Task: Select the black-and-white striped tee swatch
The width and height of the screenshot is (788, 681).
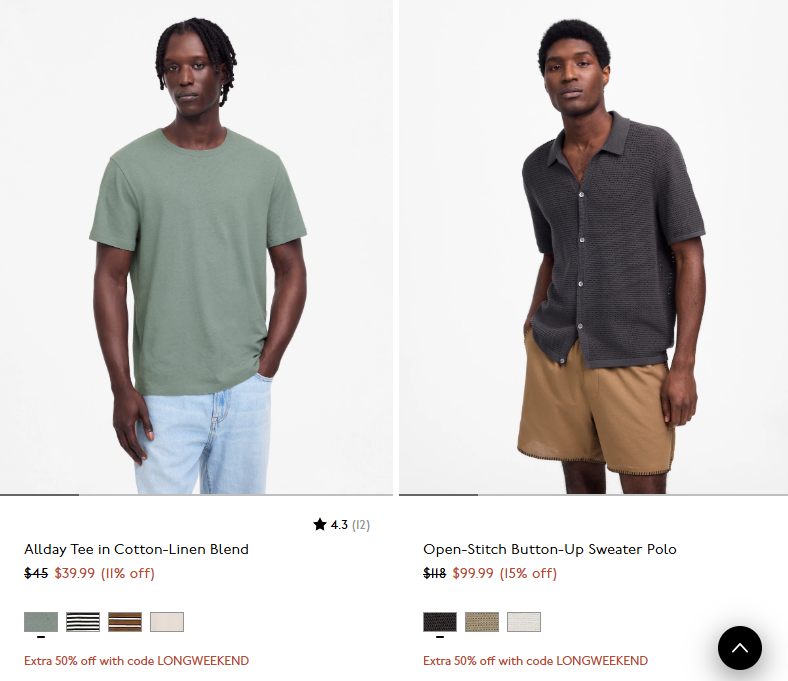Action: point(83,622)
